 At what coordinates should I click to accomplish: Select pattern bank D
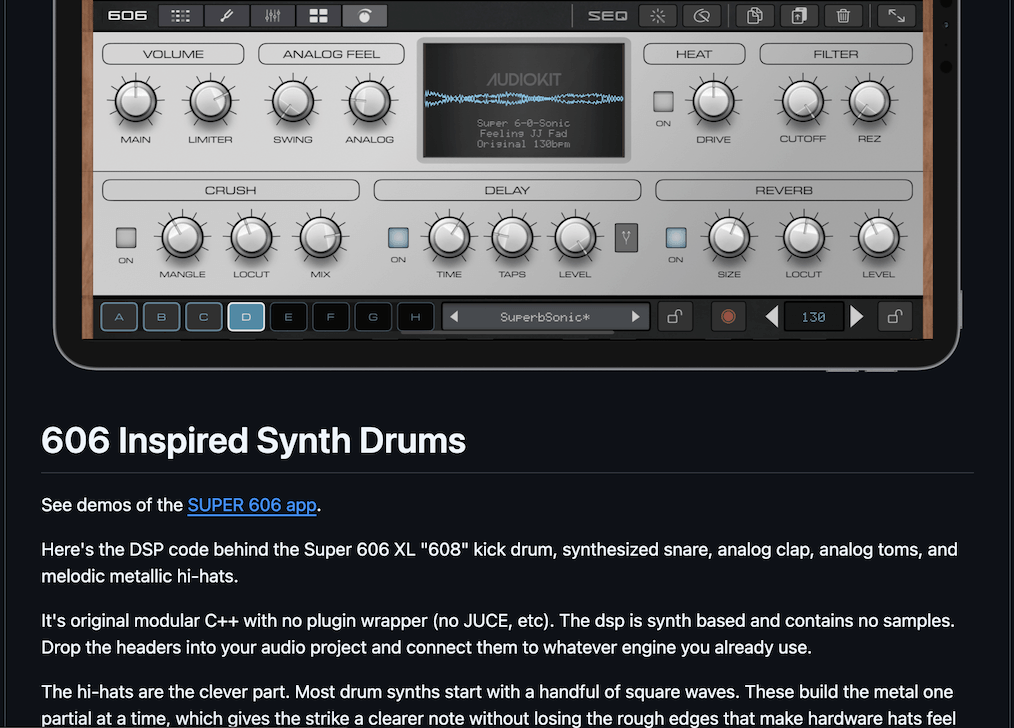pos(246,317)
